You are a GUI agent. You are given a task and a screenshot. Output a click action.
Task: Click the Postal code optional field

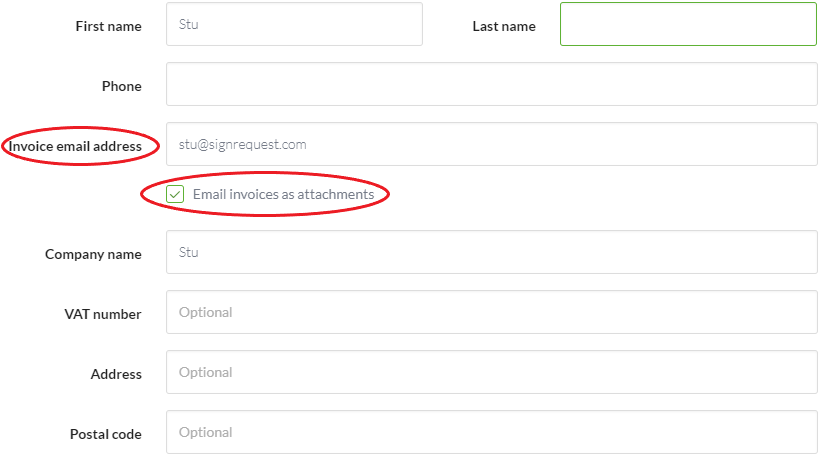pyautogui.click(x=492, y=432)
